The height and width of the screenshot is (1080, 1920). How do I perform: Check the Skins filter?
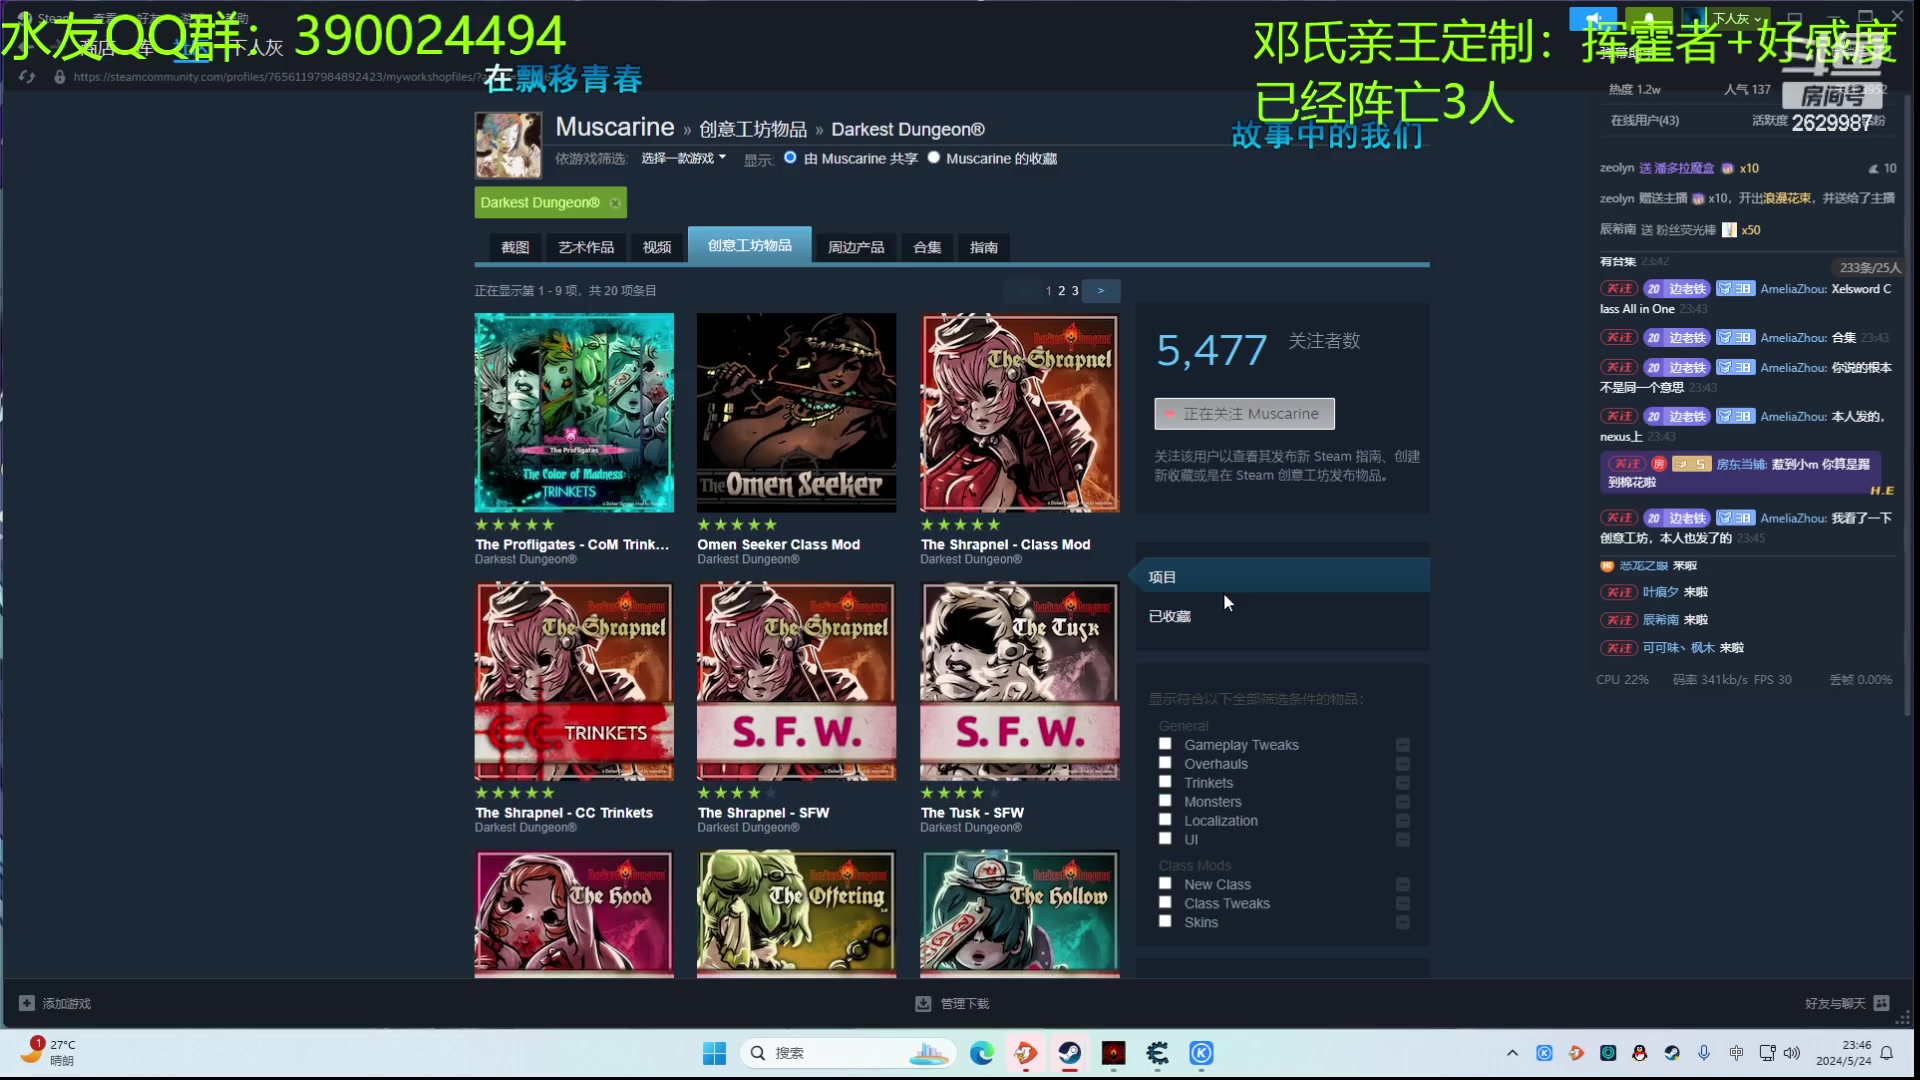click(1165, 922)
